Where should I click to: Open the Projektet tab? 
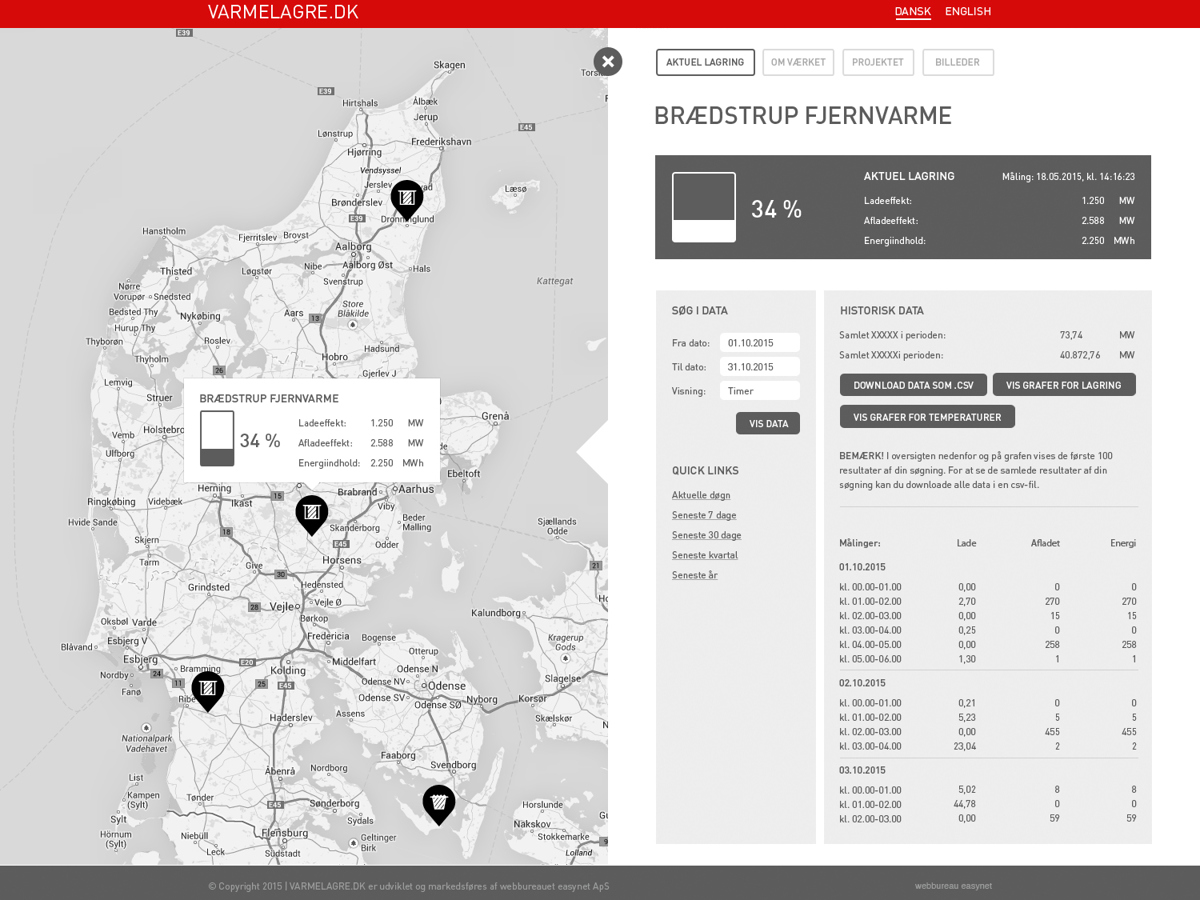click(878, 62)
